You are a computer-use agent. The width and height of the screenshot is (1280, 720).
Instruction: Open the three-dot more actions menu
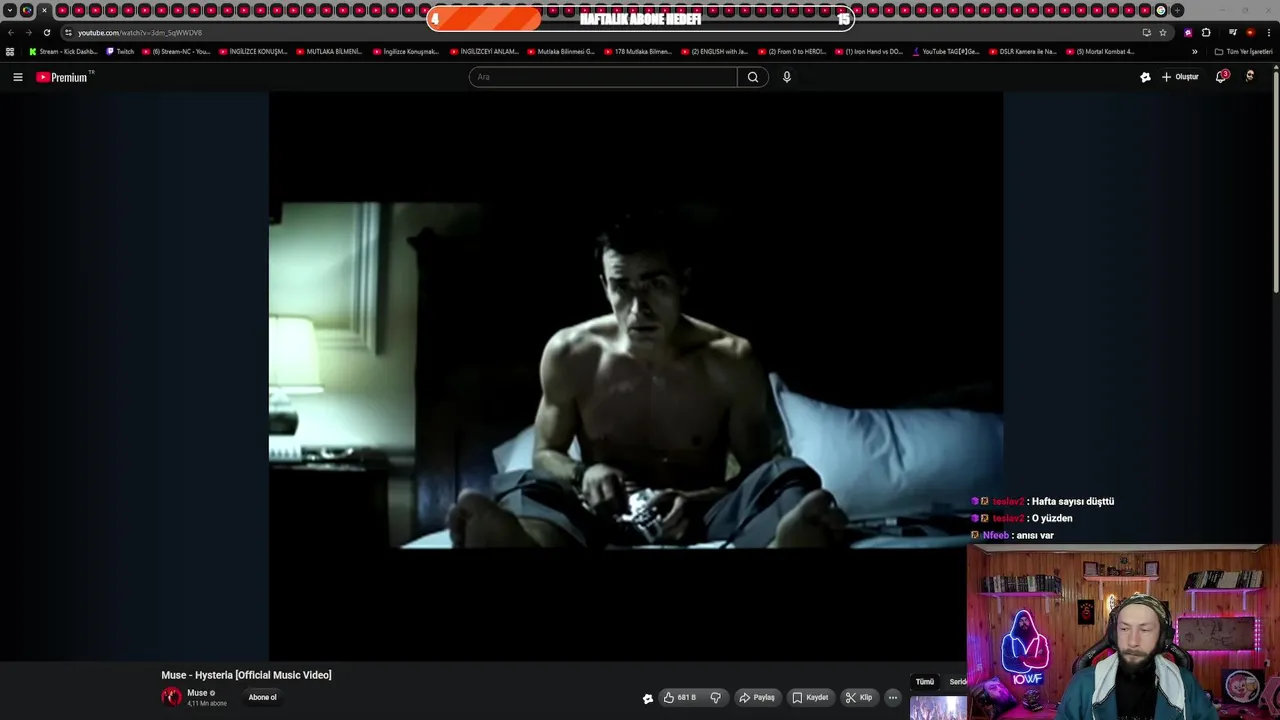click(x=893, y=697)
